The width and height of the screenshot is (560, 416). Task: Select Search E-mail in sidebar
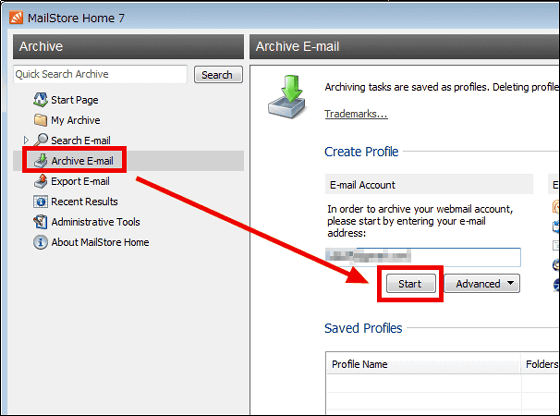point(80,140)
